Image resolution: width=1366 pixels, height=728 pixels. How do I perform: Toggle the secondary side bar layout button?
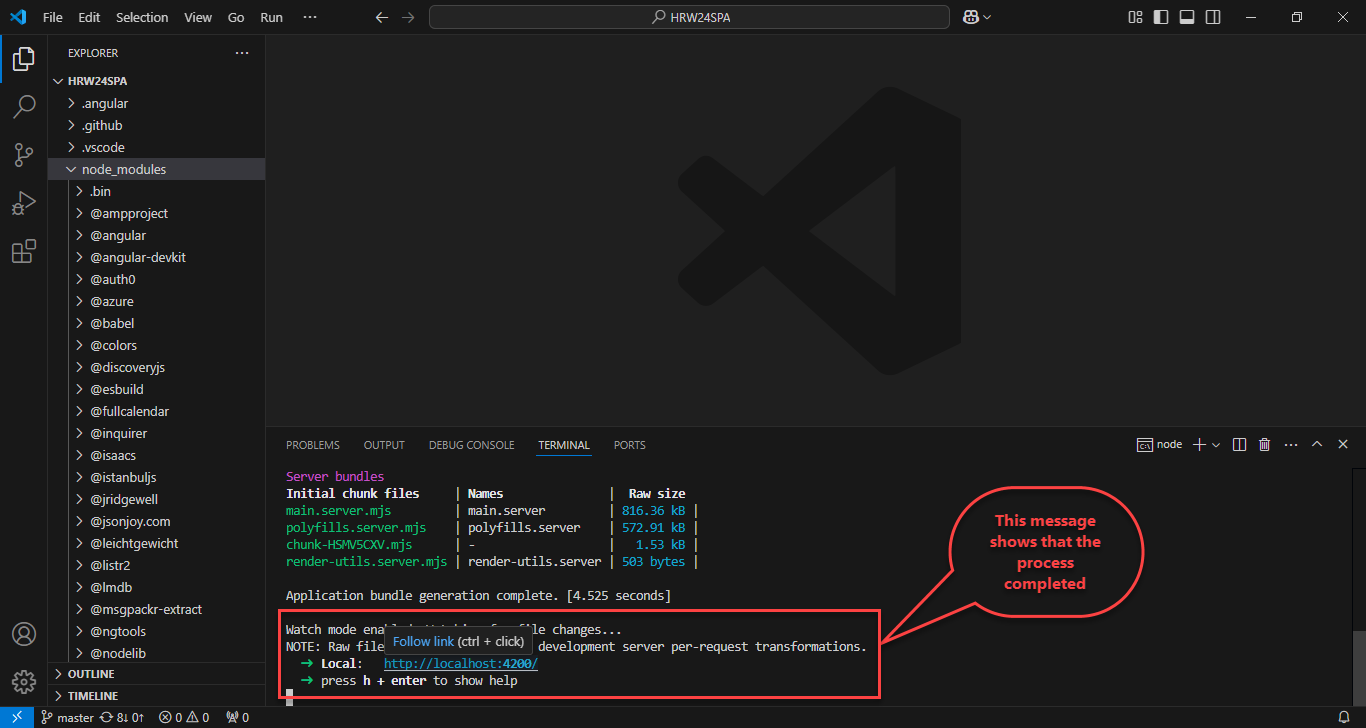[x=1213, y=17]
